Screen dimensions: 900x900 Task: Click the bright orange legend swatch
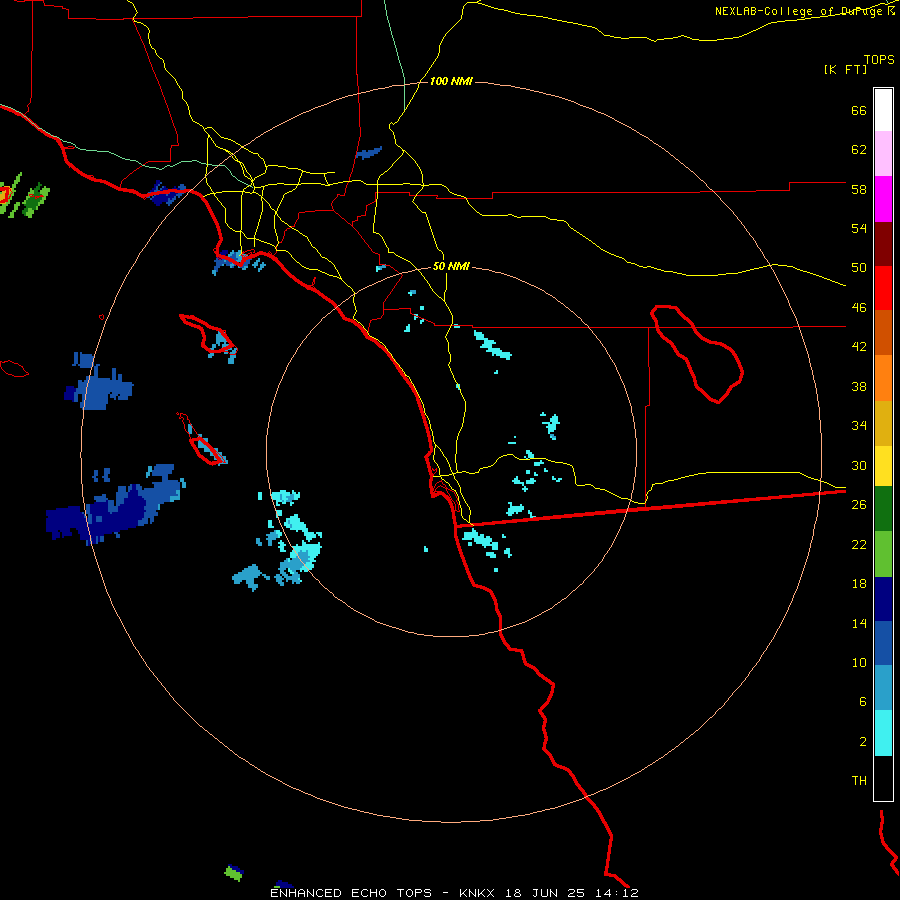point(883,378)
